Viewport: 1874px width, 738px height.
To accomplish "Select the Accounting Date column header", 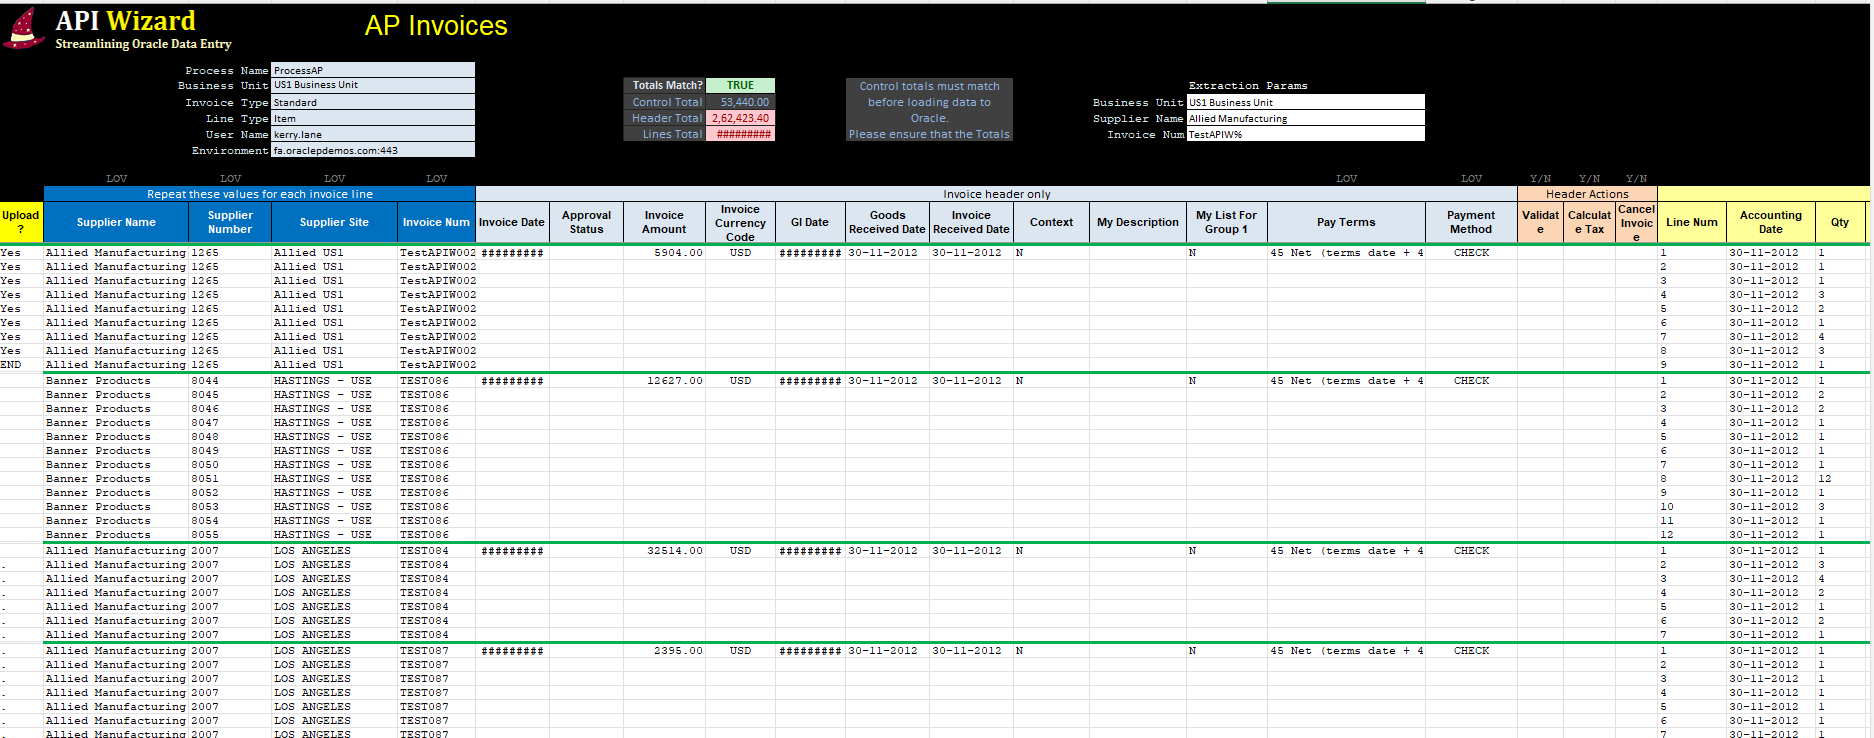I will pyautogui.click(x=1771, y=222).
